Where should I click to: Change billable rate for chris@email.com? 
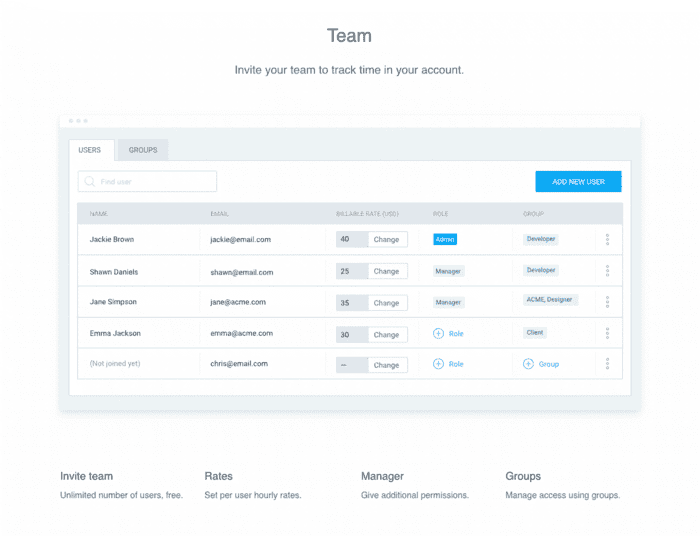point(387,365)
